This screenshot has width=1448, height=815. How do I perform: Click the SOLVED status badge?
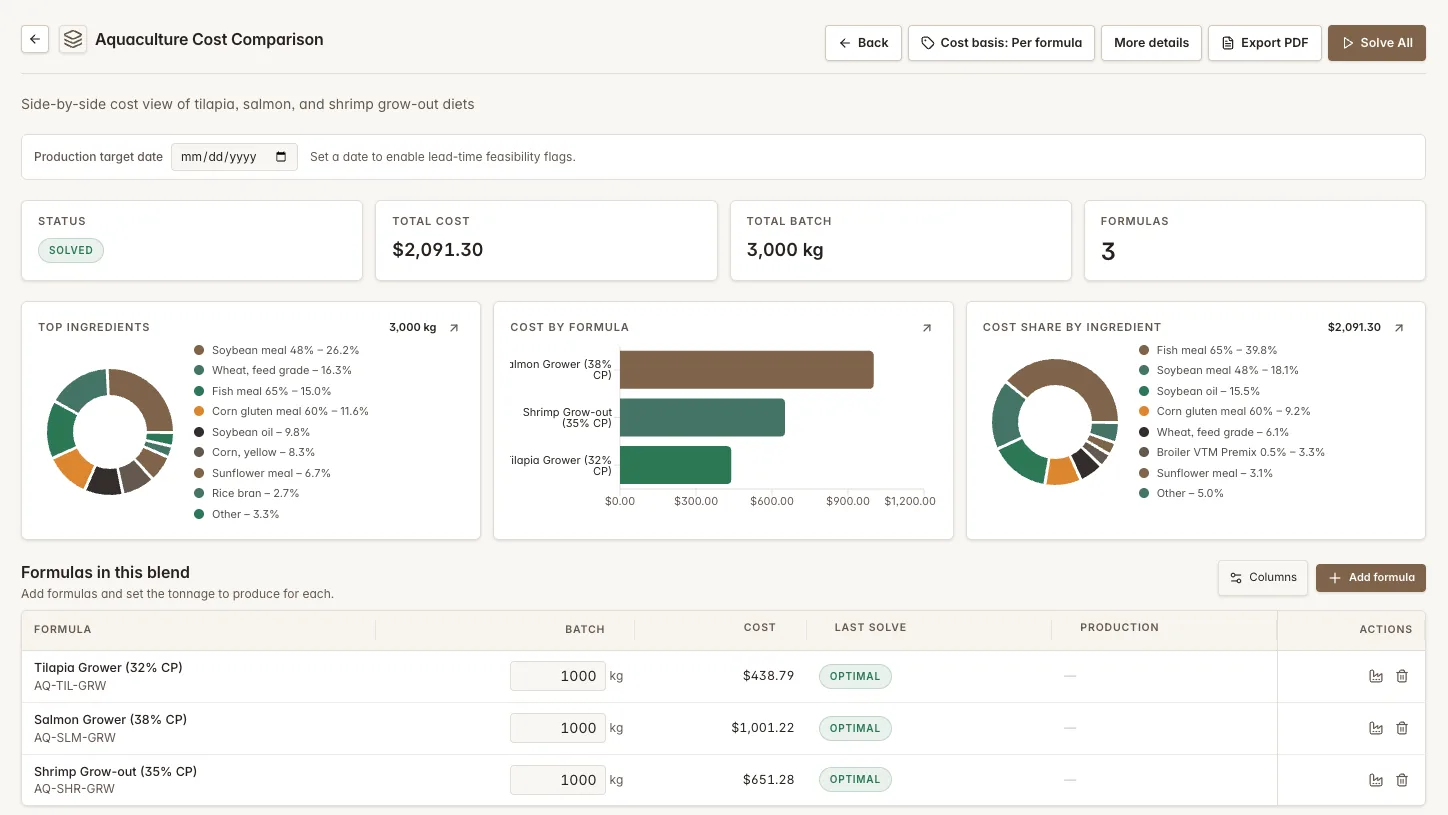71,250
